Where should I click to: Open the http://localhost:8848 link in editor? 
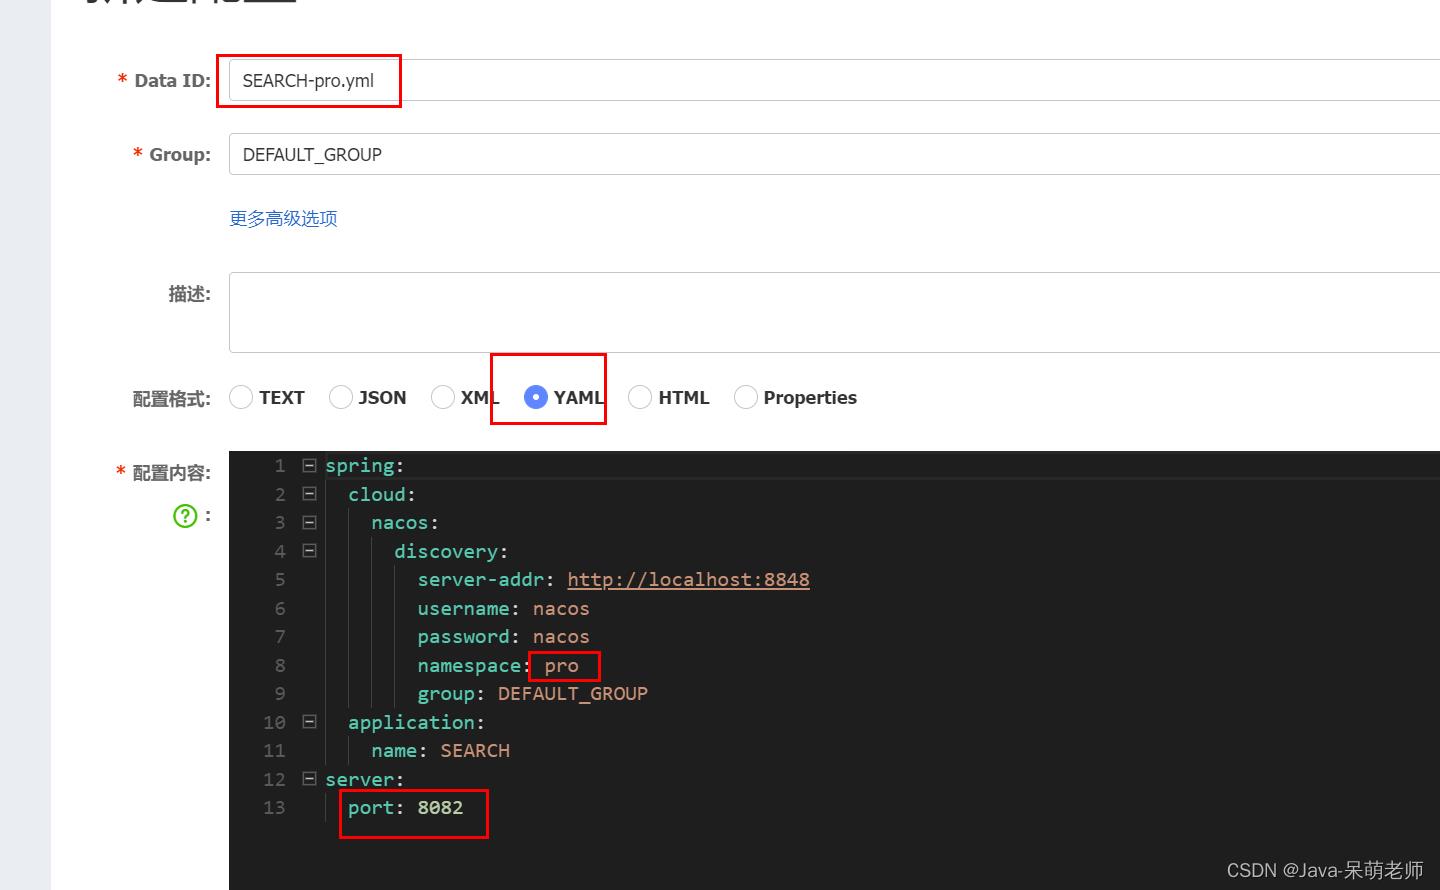[x=688, y=580]
